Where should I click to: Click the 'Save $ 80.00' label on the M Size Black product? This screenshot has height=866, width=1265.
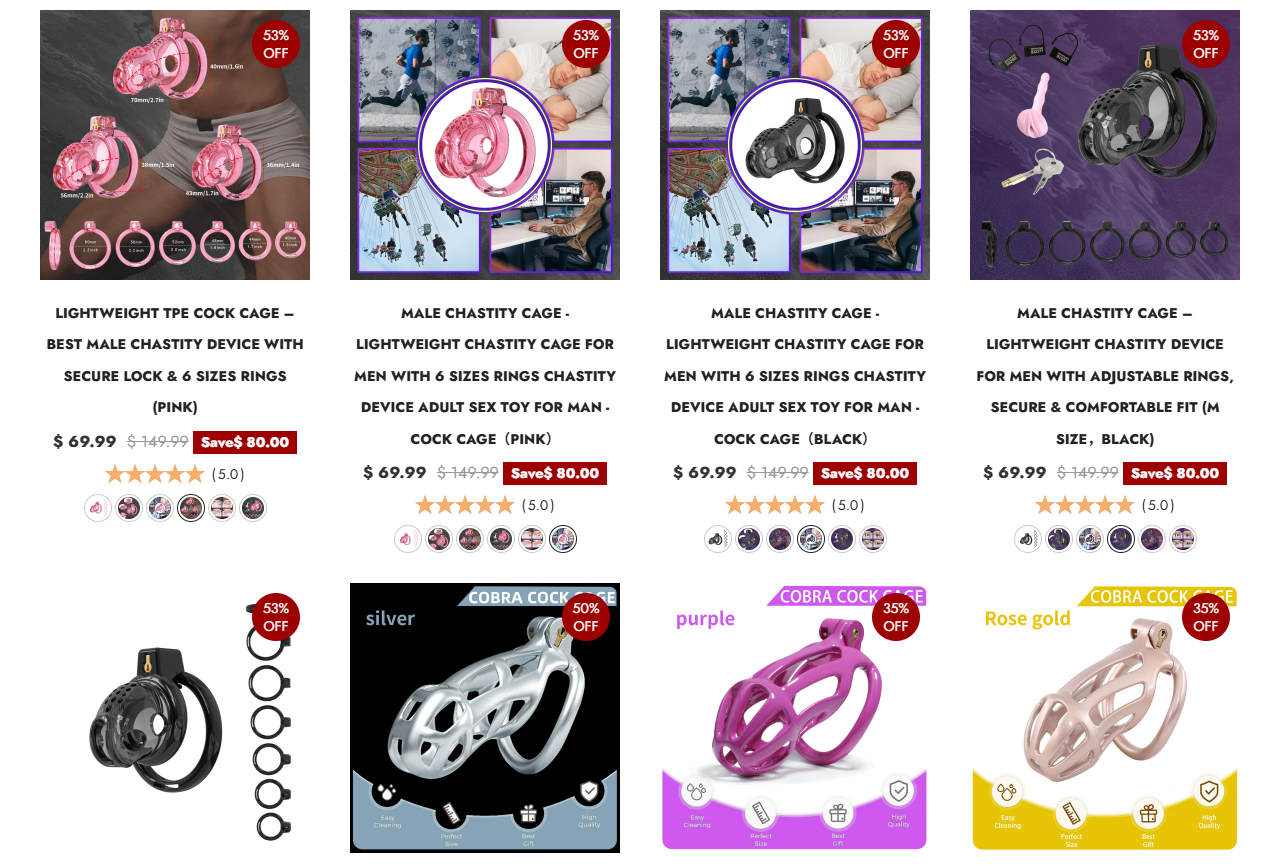[1175, 473]
